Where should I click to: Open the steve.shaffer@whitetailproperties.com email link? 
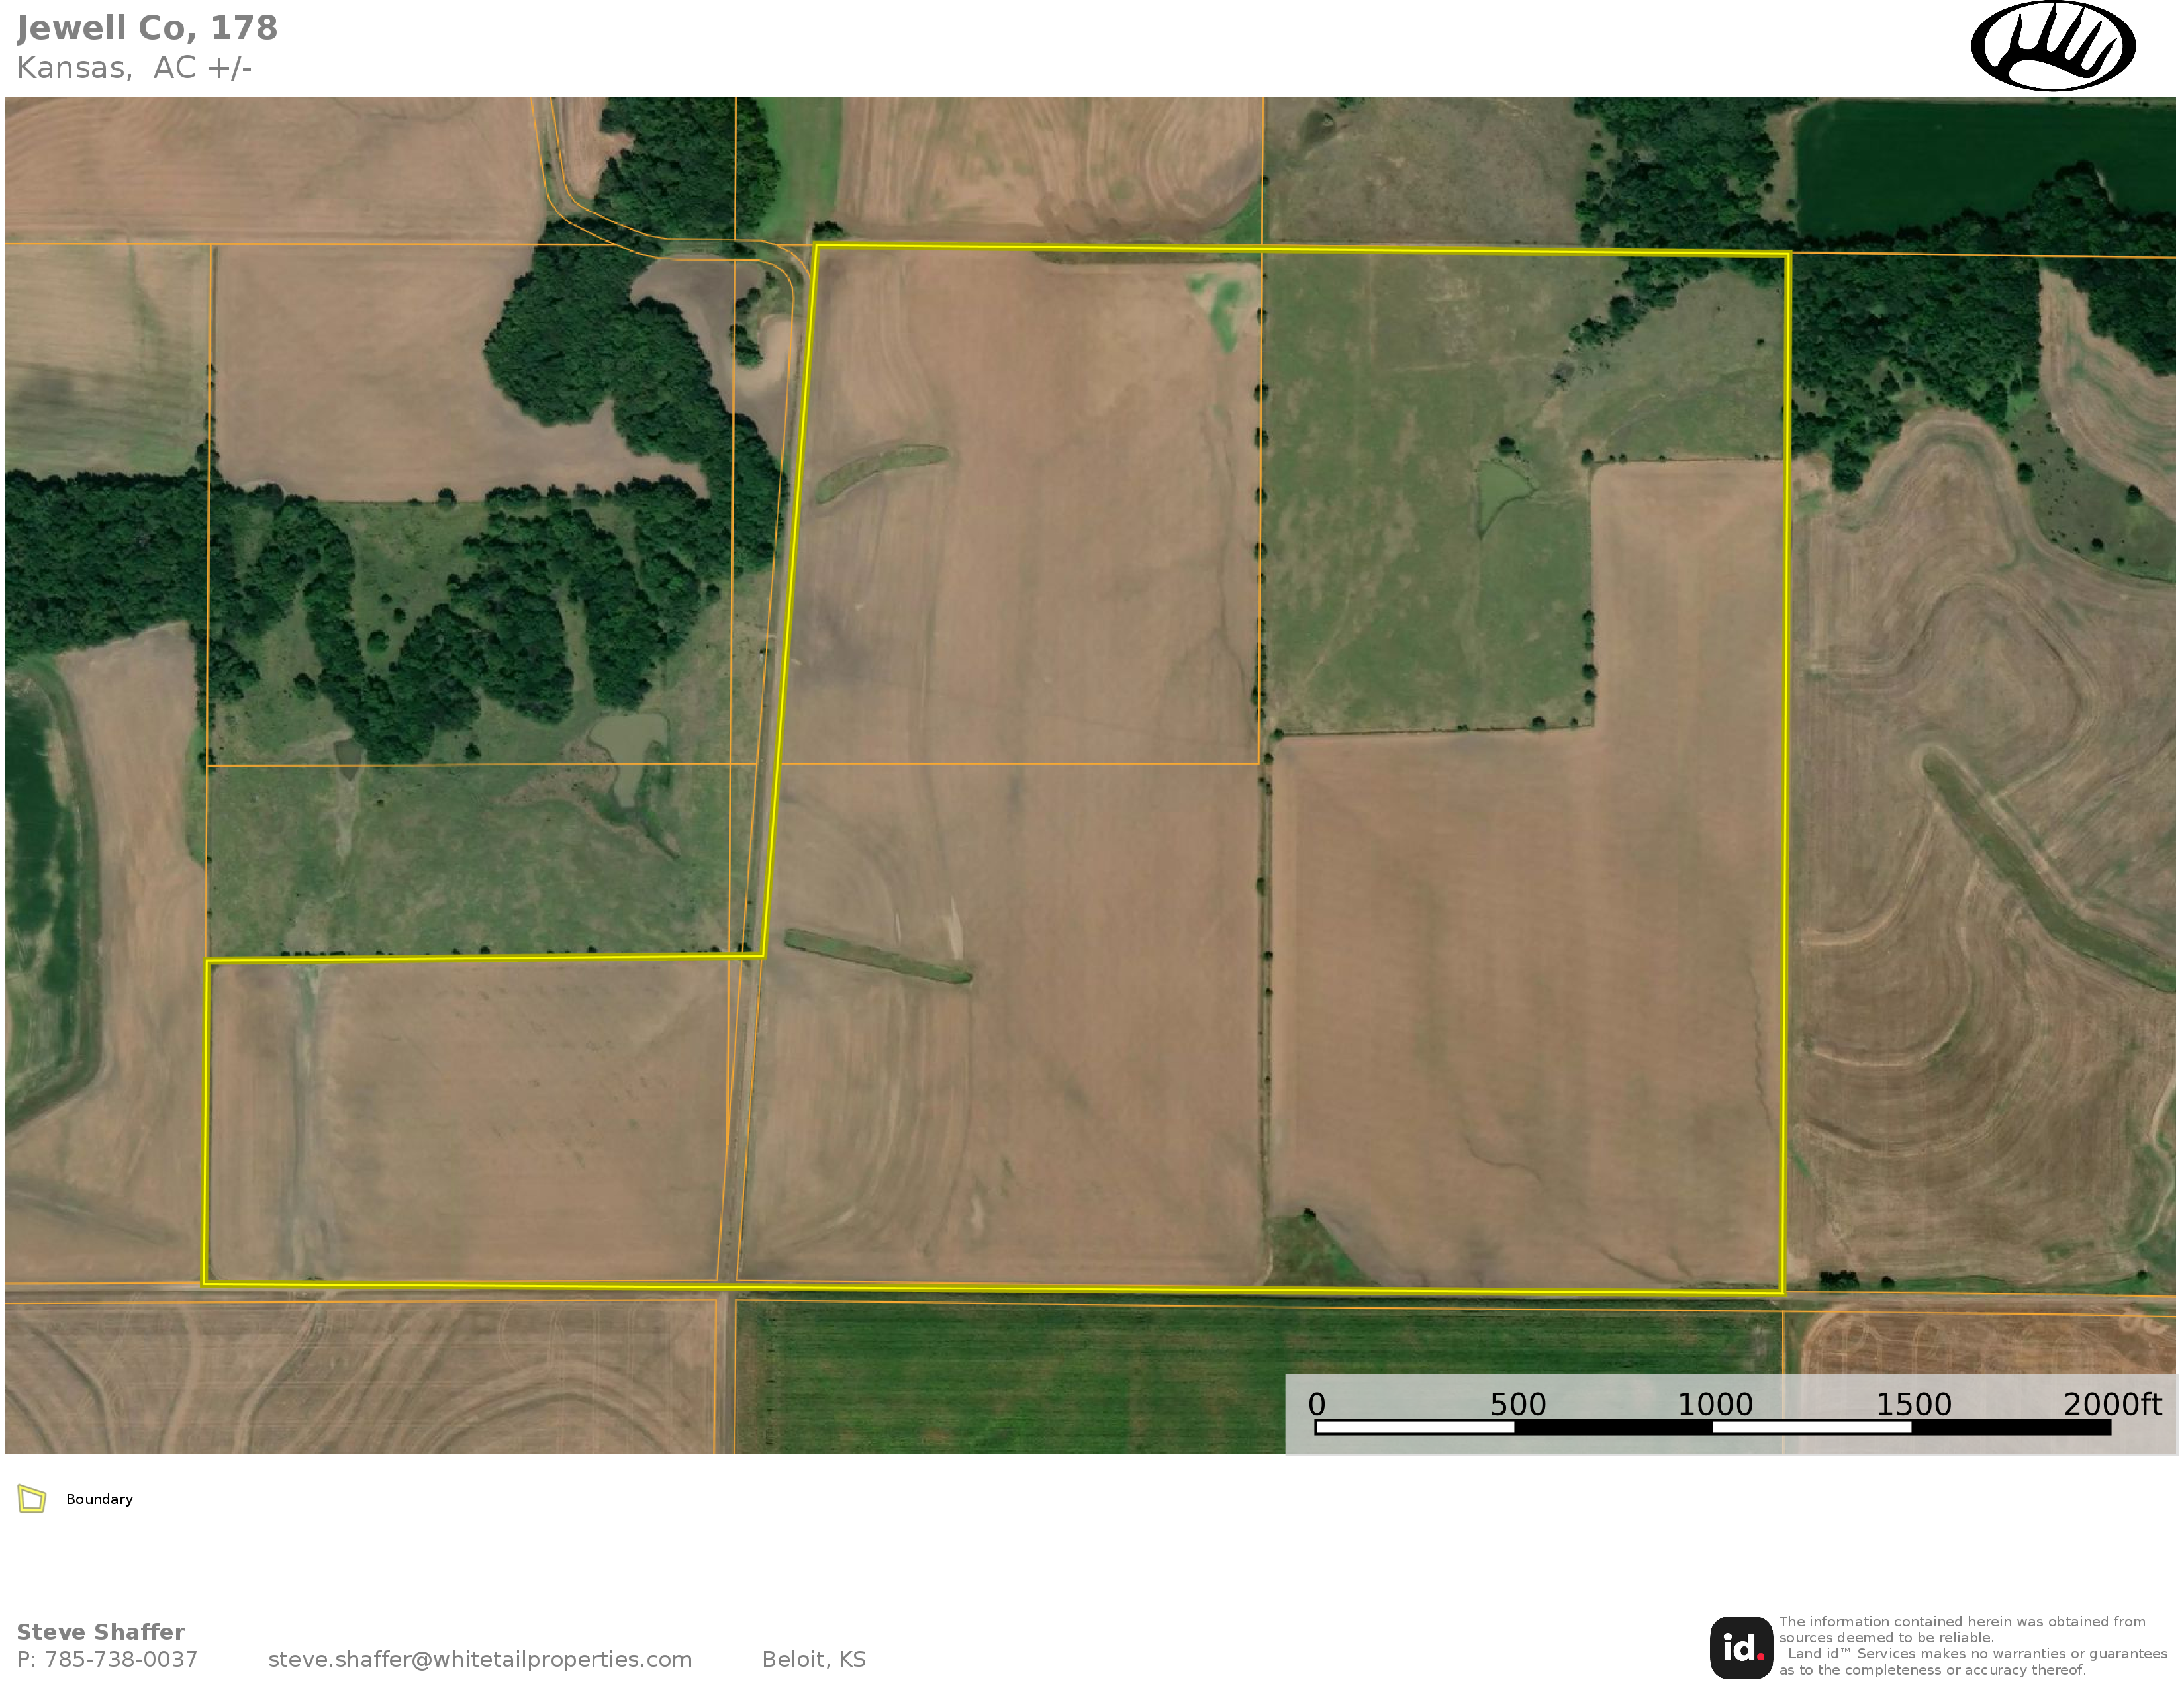[480, 1660]
